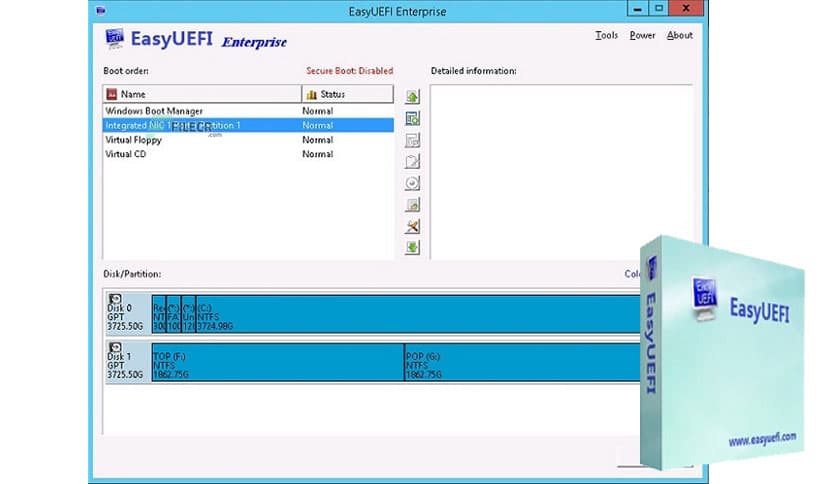Image resolution: width=836 pixels, height=484 pixels.
Task: Click the create new boot entry icon
Action: [x=412, y=118]
